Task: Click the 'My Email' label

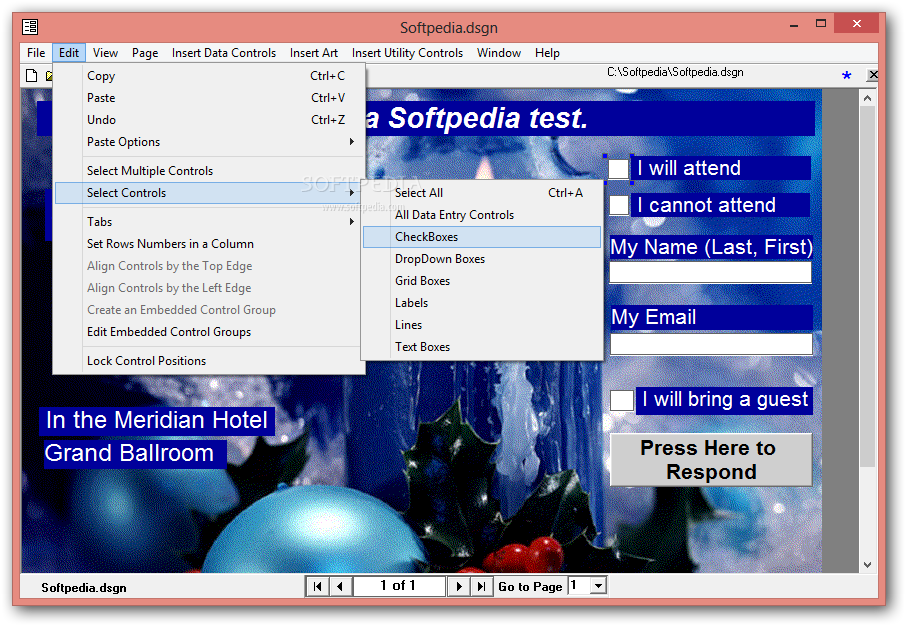Action: coord(711,317)
